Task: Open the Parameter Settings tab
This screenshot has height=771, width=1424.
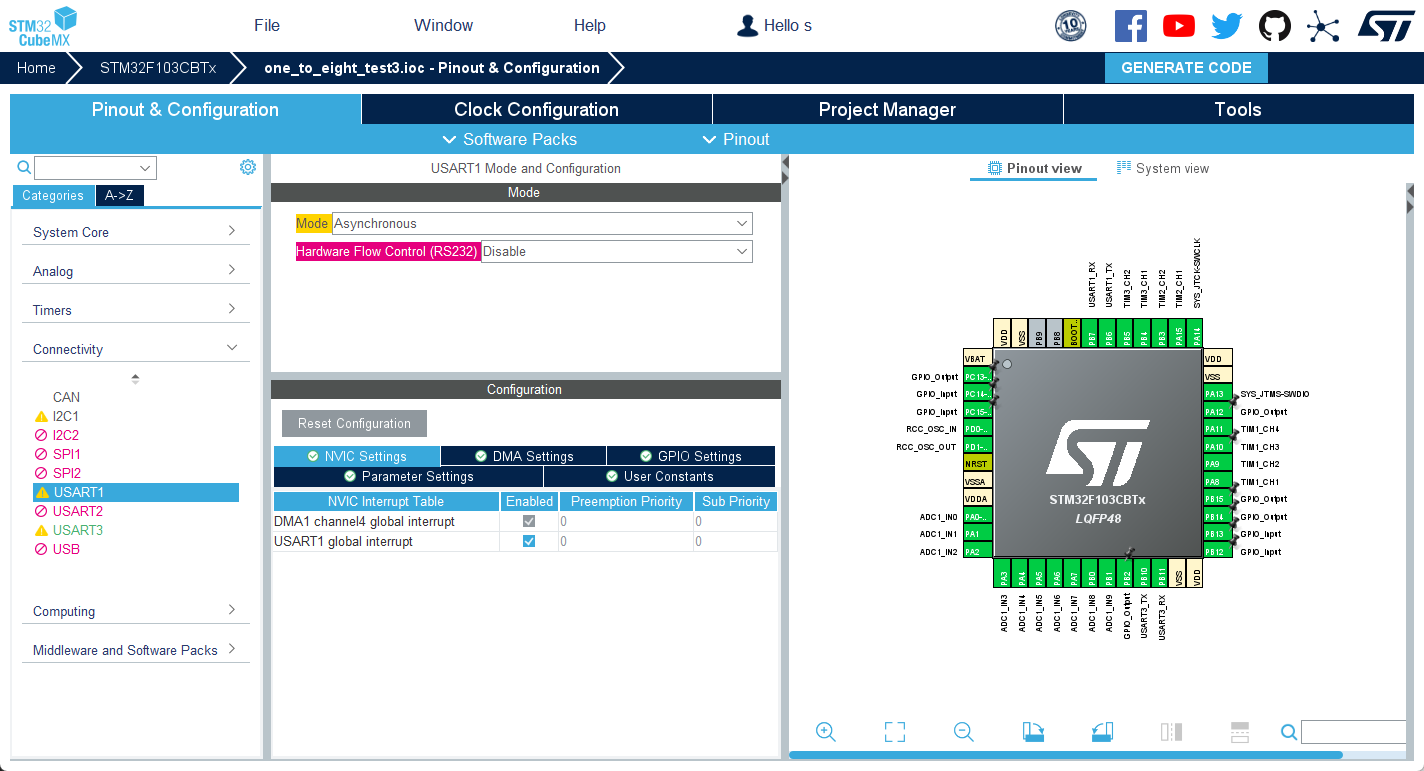Action: pyautogui.click(x=409, y=476)
